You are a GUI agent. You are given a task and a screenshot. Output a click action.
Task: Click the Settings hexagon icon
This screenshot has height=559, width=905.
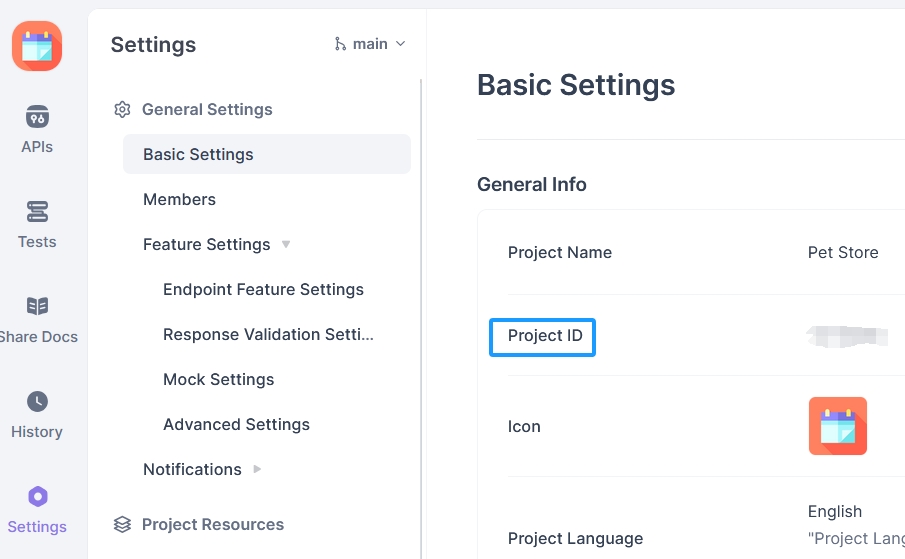tap(37, 497)
